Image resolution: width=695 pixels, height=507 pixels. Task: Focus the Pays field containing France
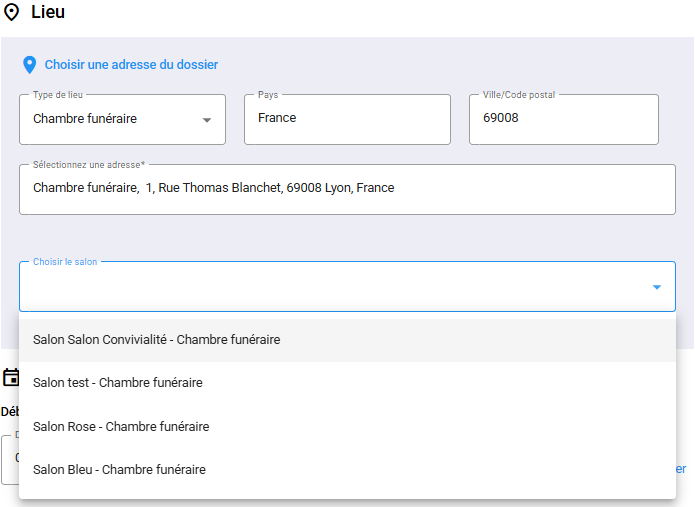346,119
